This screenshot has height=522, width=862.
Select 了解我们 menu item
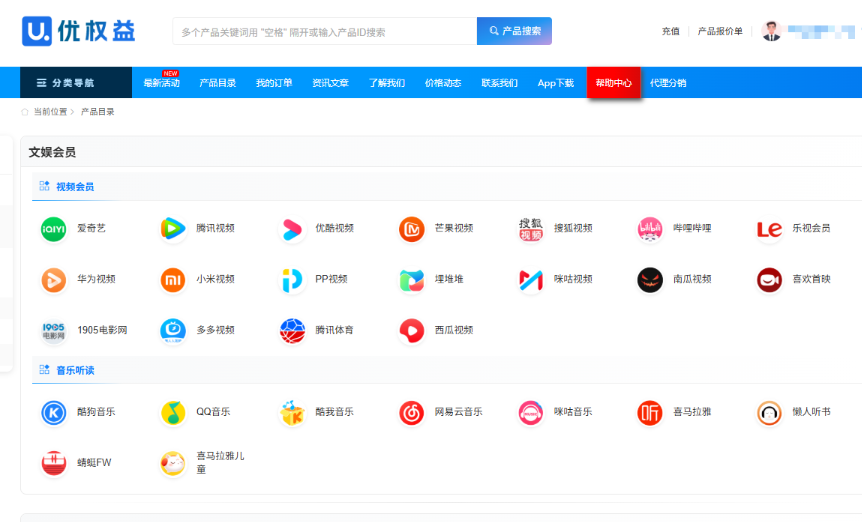(386, 83)
